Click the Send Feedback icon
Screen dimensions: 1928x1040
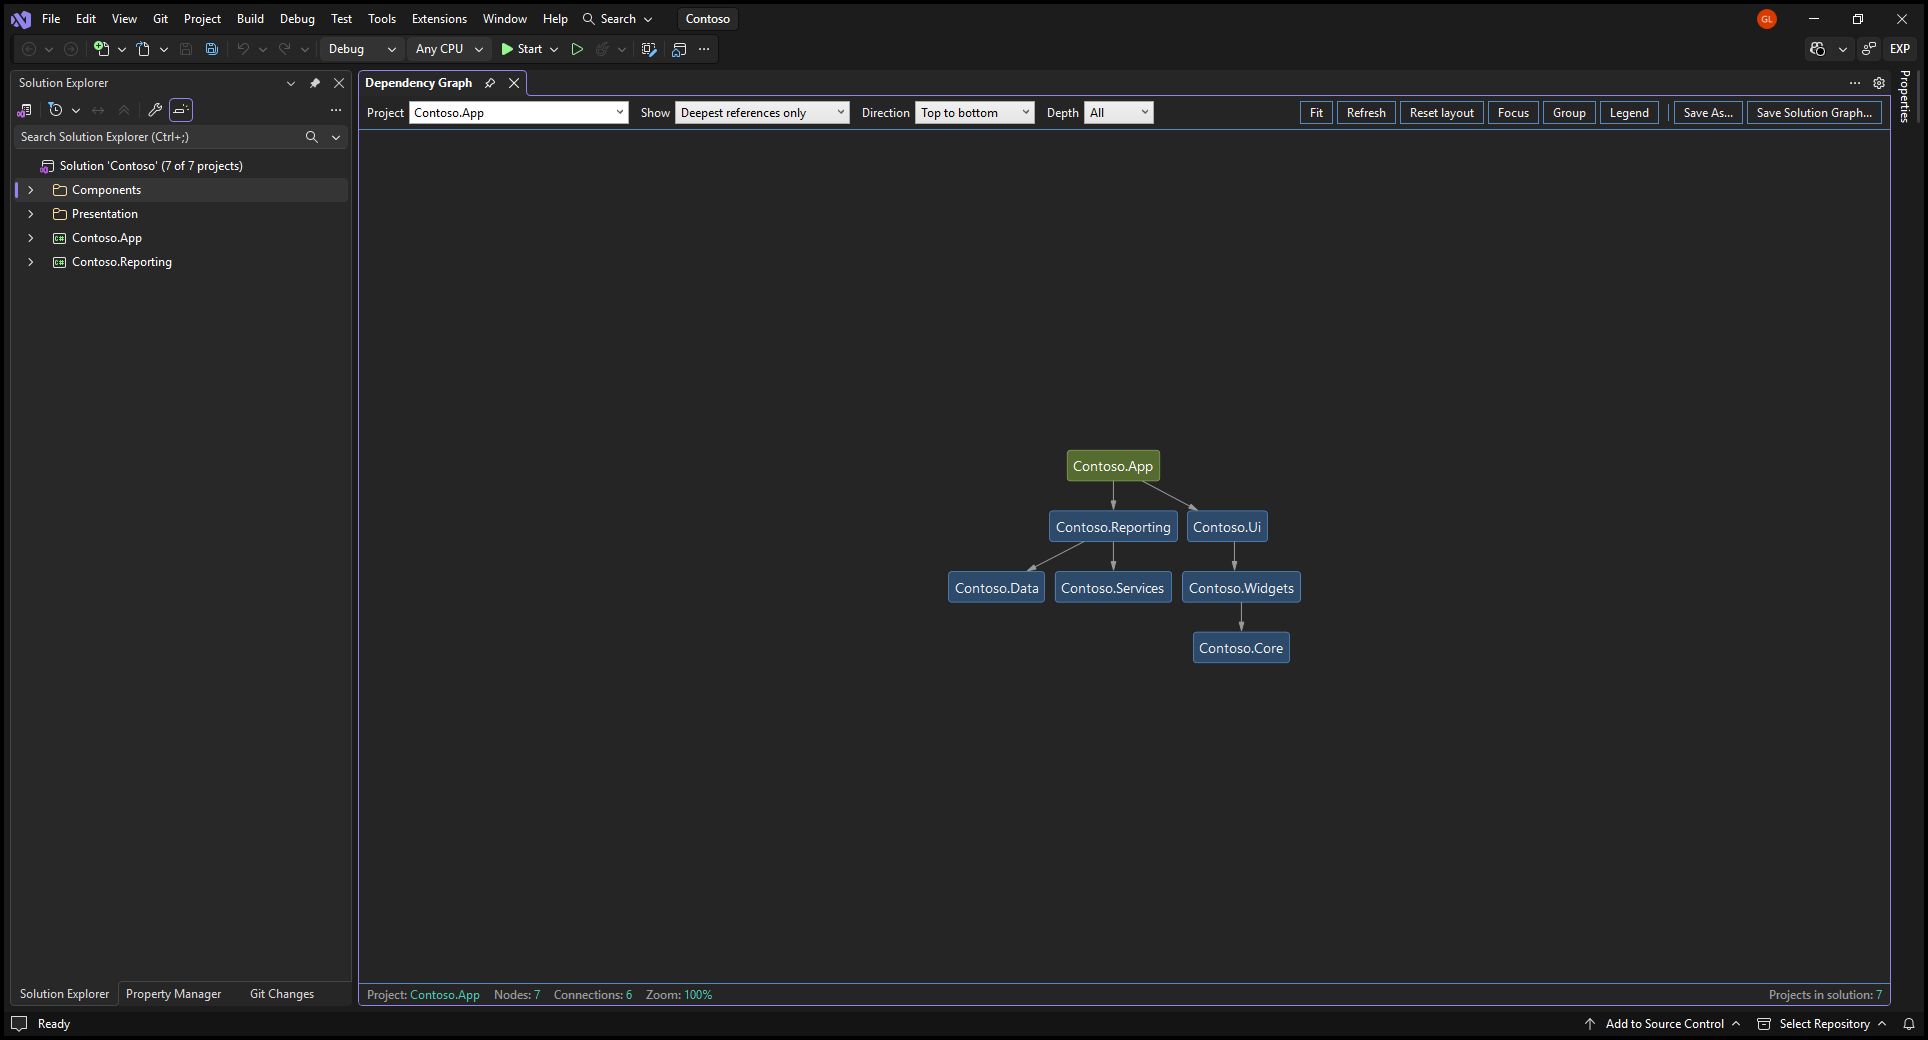point(1868,49)
